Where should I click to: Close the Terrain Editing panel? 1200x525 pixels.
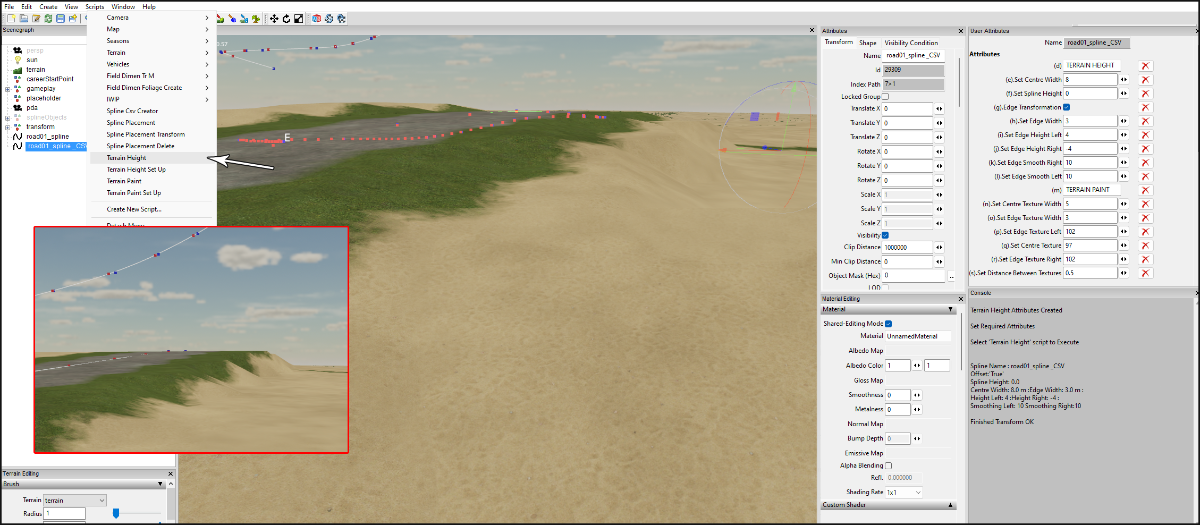[x=169, y=473]
